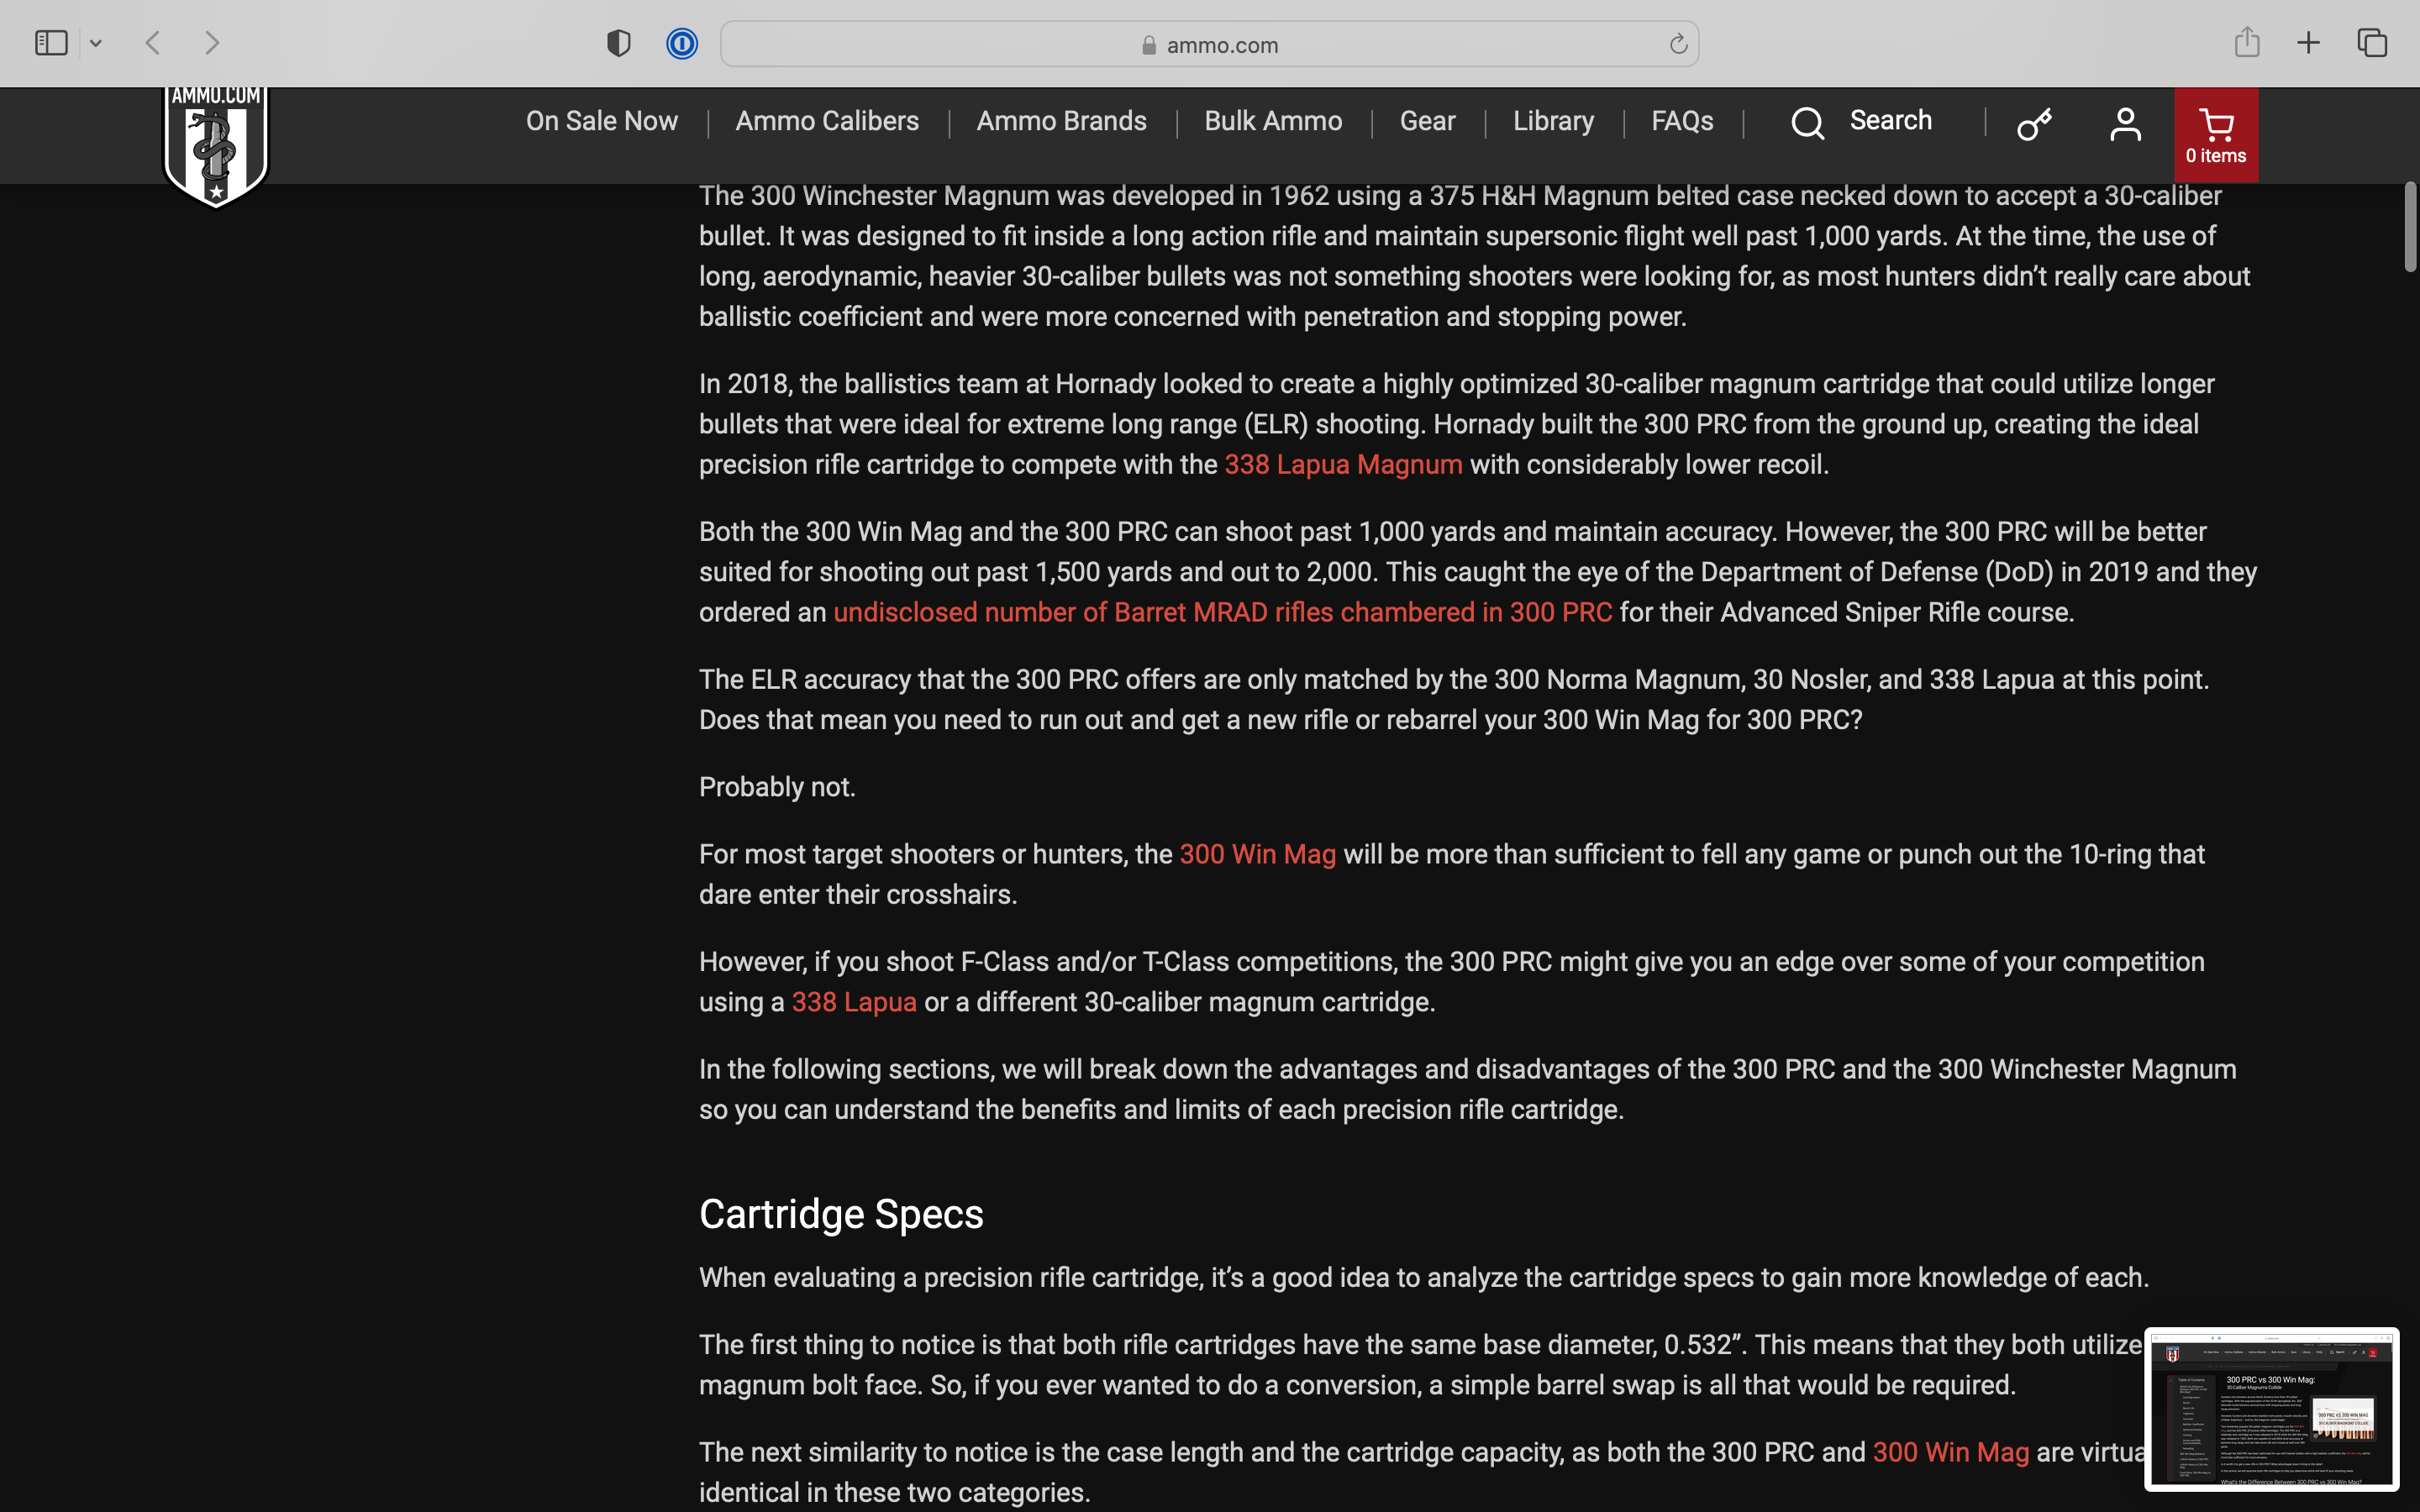Viewport: 2420px width, 1512px height.
Task: Open the Bulk Ammo menu
Action: coord(1273,121)
